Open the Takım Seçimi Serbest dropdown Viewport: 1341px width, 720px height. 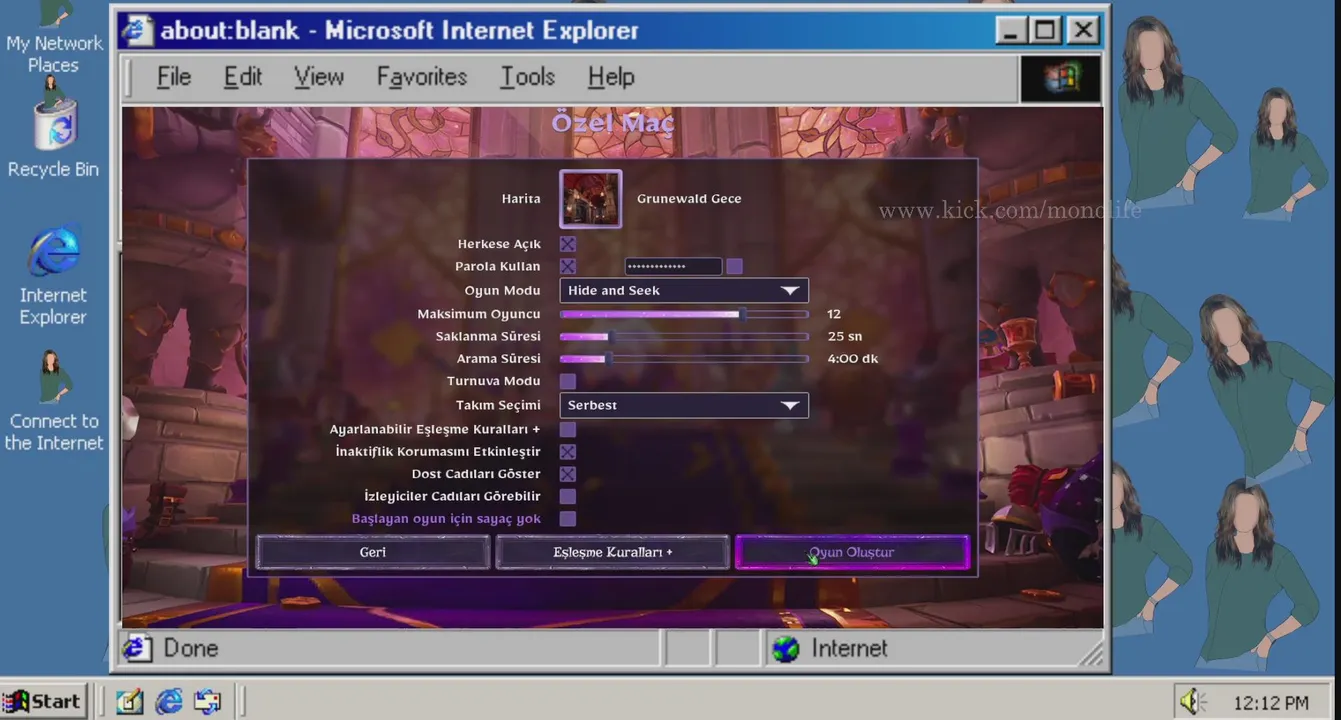pos(684,405)
